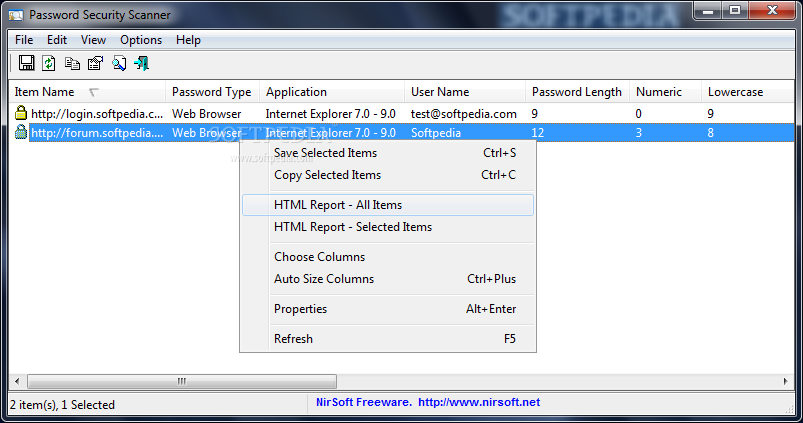Viewport: 803px width, 423px height.
Task: Sort by the Numeric column header
Action: 665,92
